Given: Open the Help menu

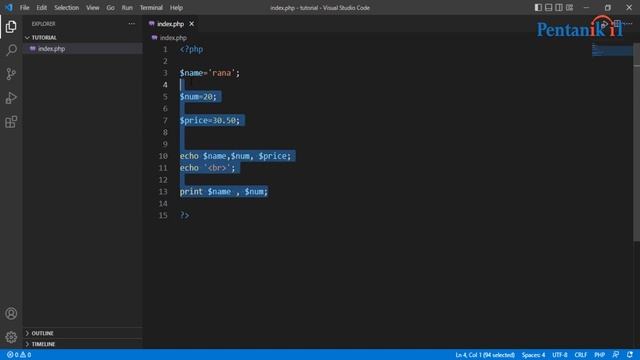Looking at the screenshot, I should click(176, 7).
